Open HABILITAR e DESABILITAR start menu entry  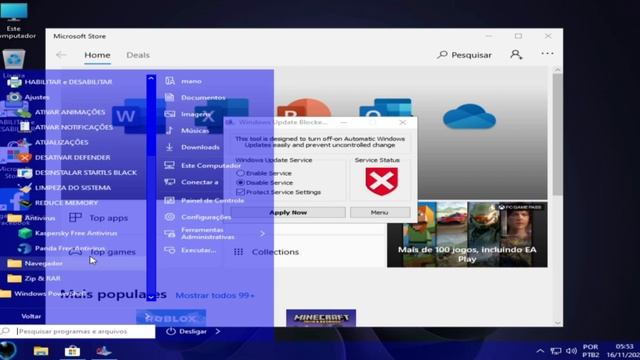point(60,82)
